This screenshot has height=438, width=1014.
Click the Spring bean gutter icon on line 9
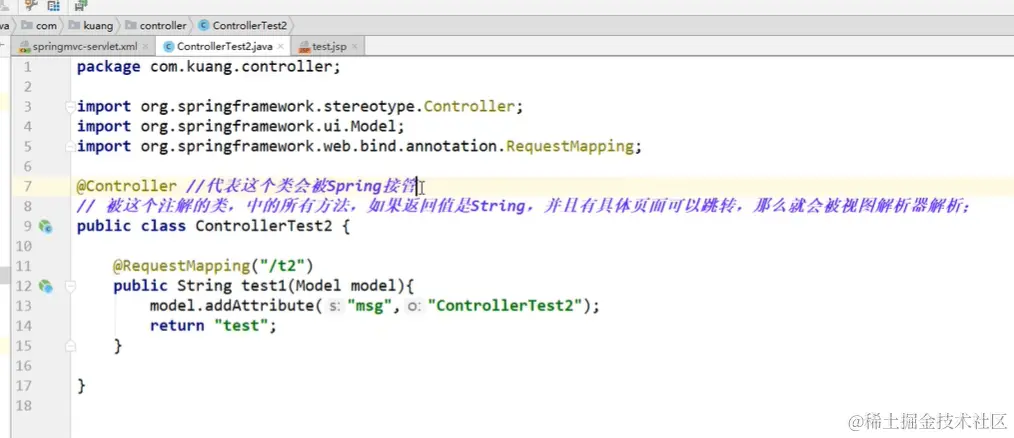45,226
